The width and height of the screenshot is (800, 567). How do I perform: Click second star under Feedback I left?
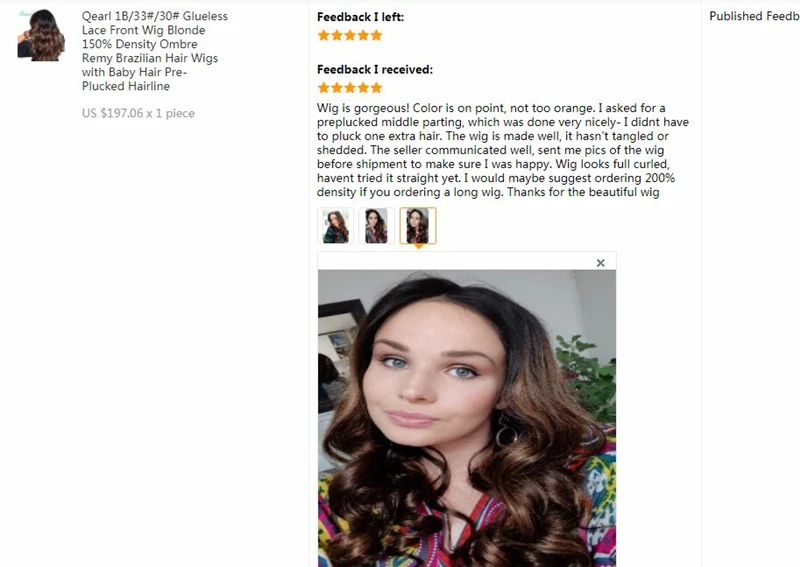[x=337, y=35]
